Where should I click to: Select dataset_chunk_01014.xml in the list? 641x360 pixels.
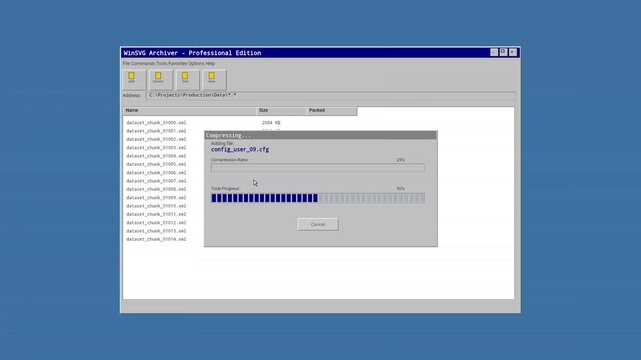click(156, 239)
